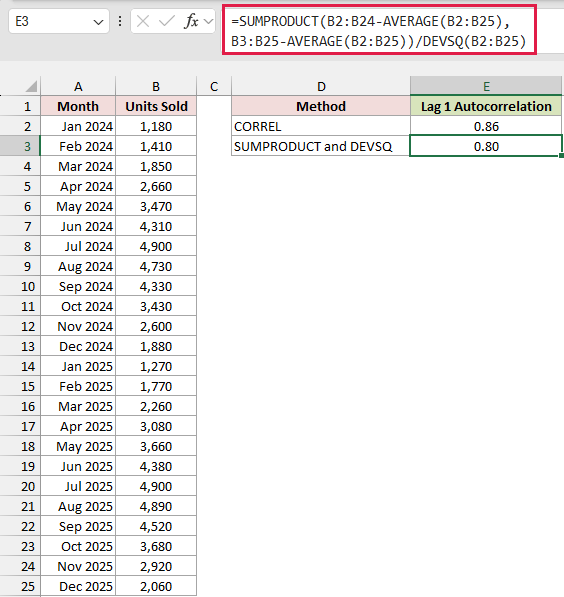Select the units cell 2,660
564x597 pixels.
tap(156, 186)
